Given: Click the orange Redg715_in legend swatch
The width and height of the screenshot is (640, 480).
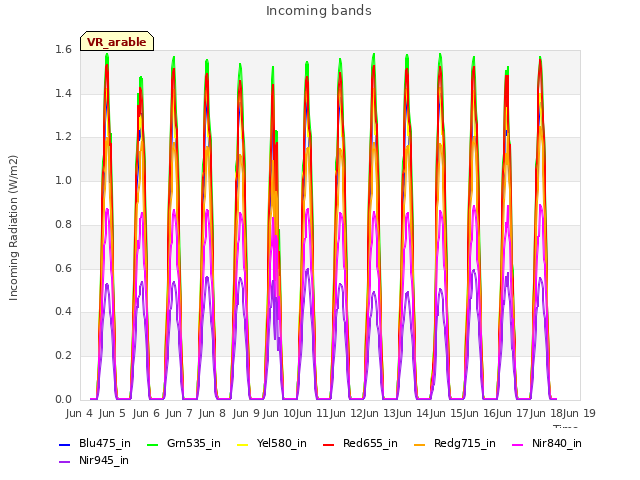Looking at the screenshot, I should 419,444.
